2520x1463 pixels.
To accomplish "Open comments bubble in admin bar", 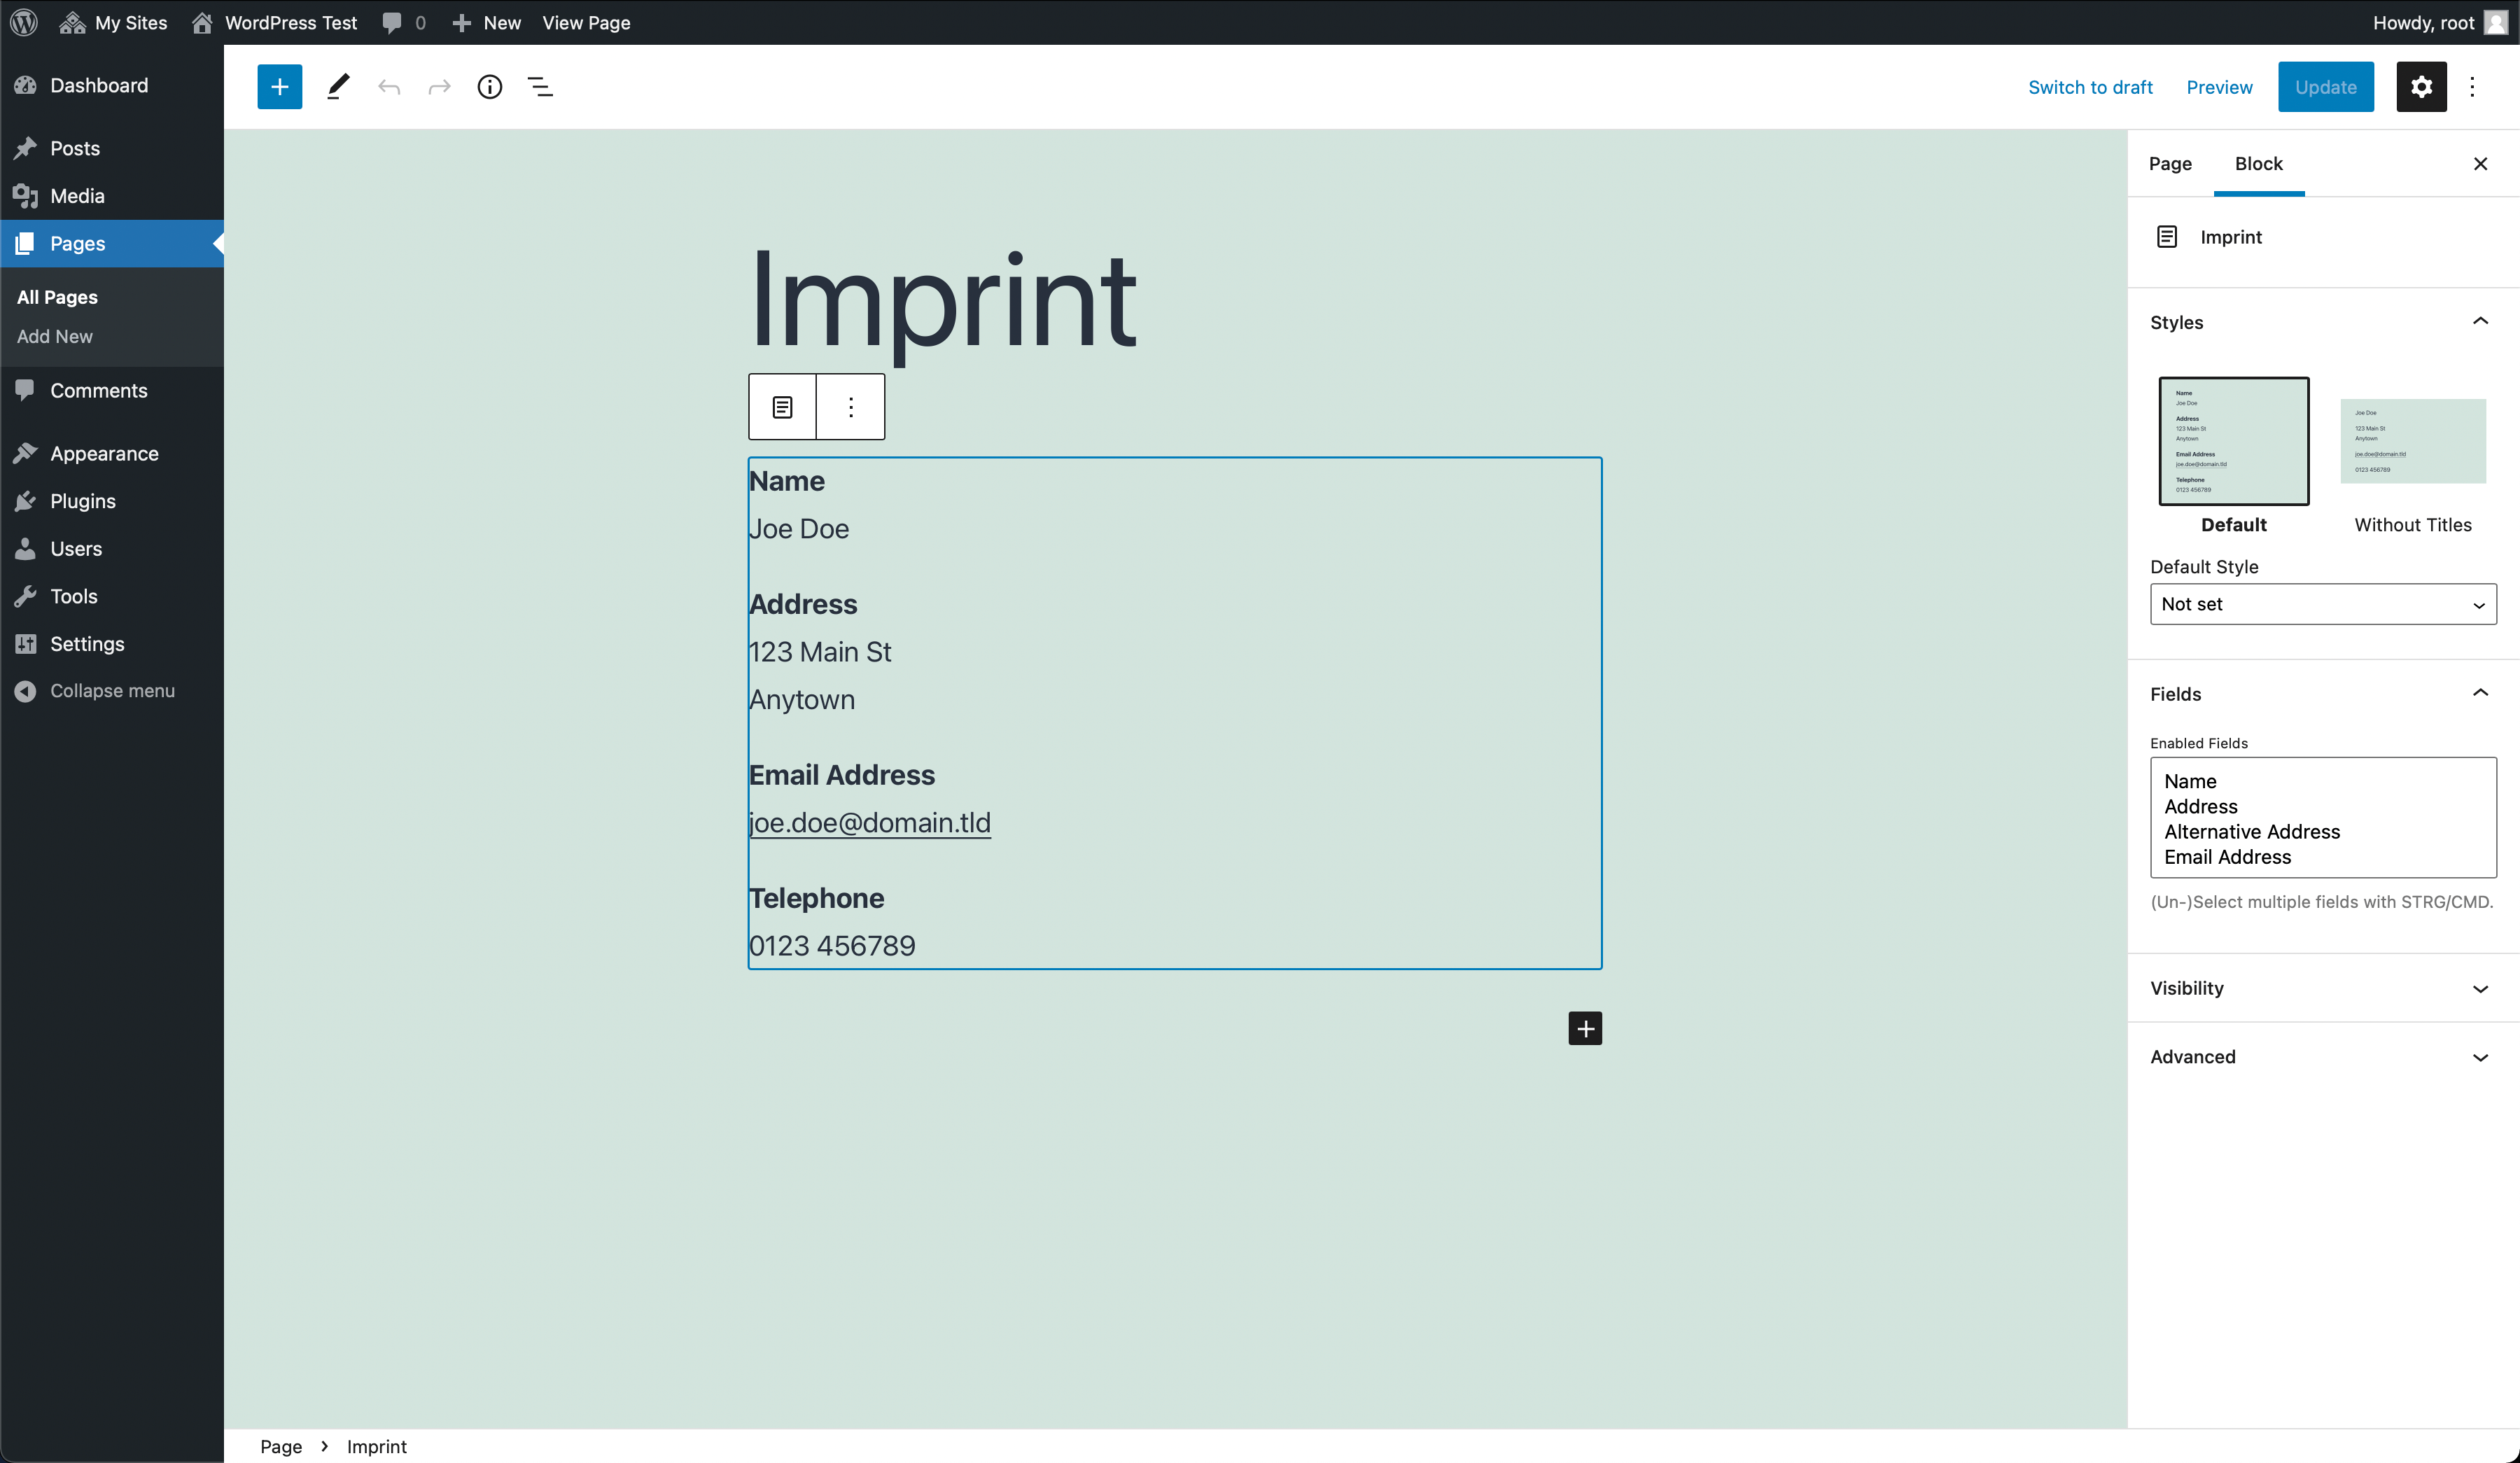I will tap(404, 22).
